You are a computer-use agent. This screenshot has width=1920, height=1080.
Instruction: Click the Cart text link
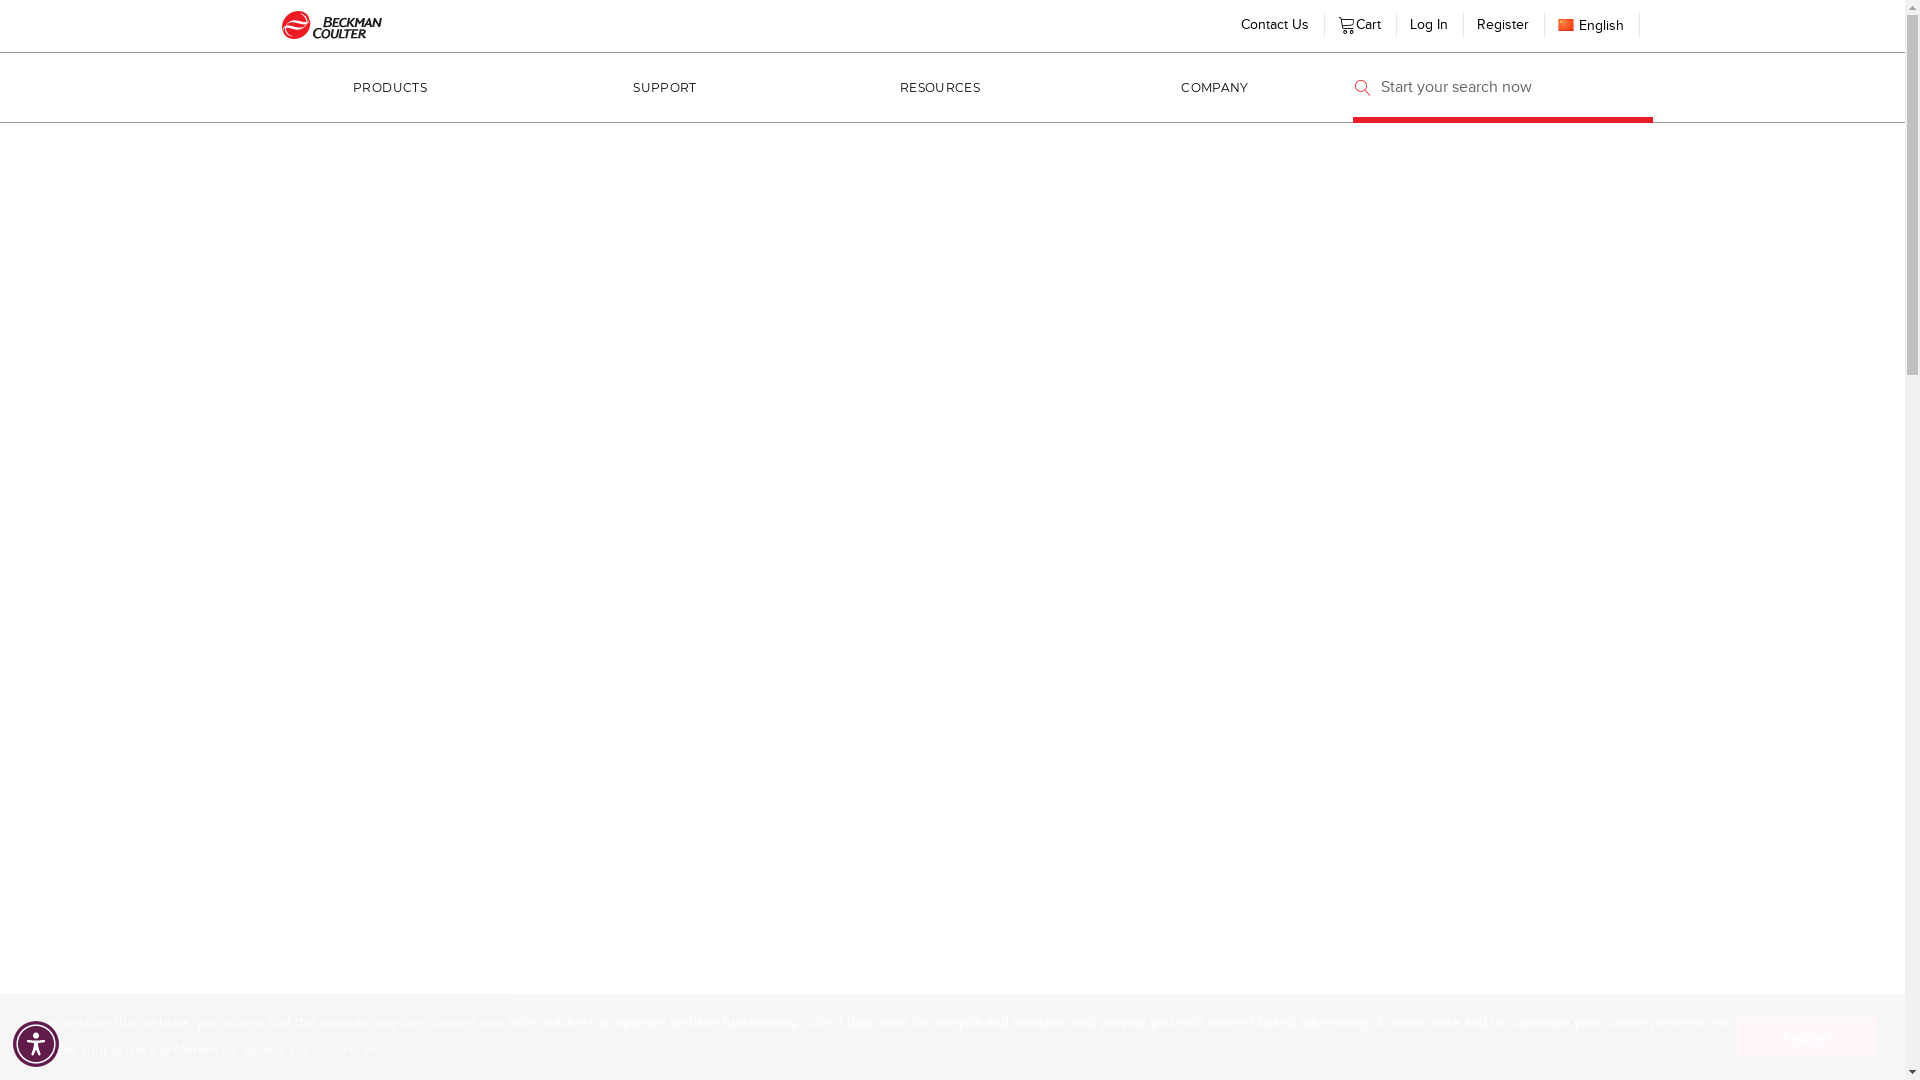coord(1368,25)
